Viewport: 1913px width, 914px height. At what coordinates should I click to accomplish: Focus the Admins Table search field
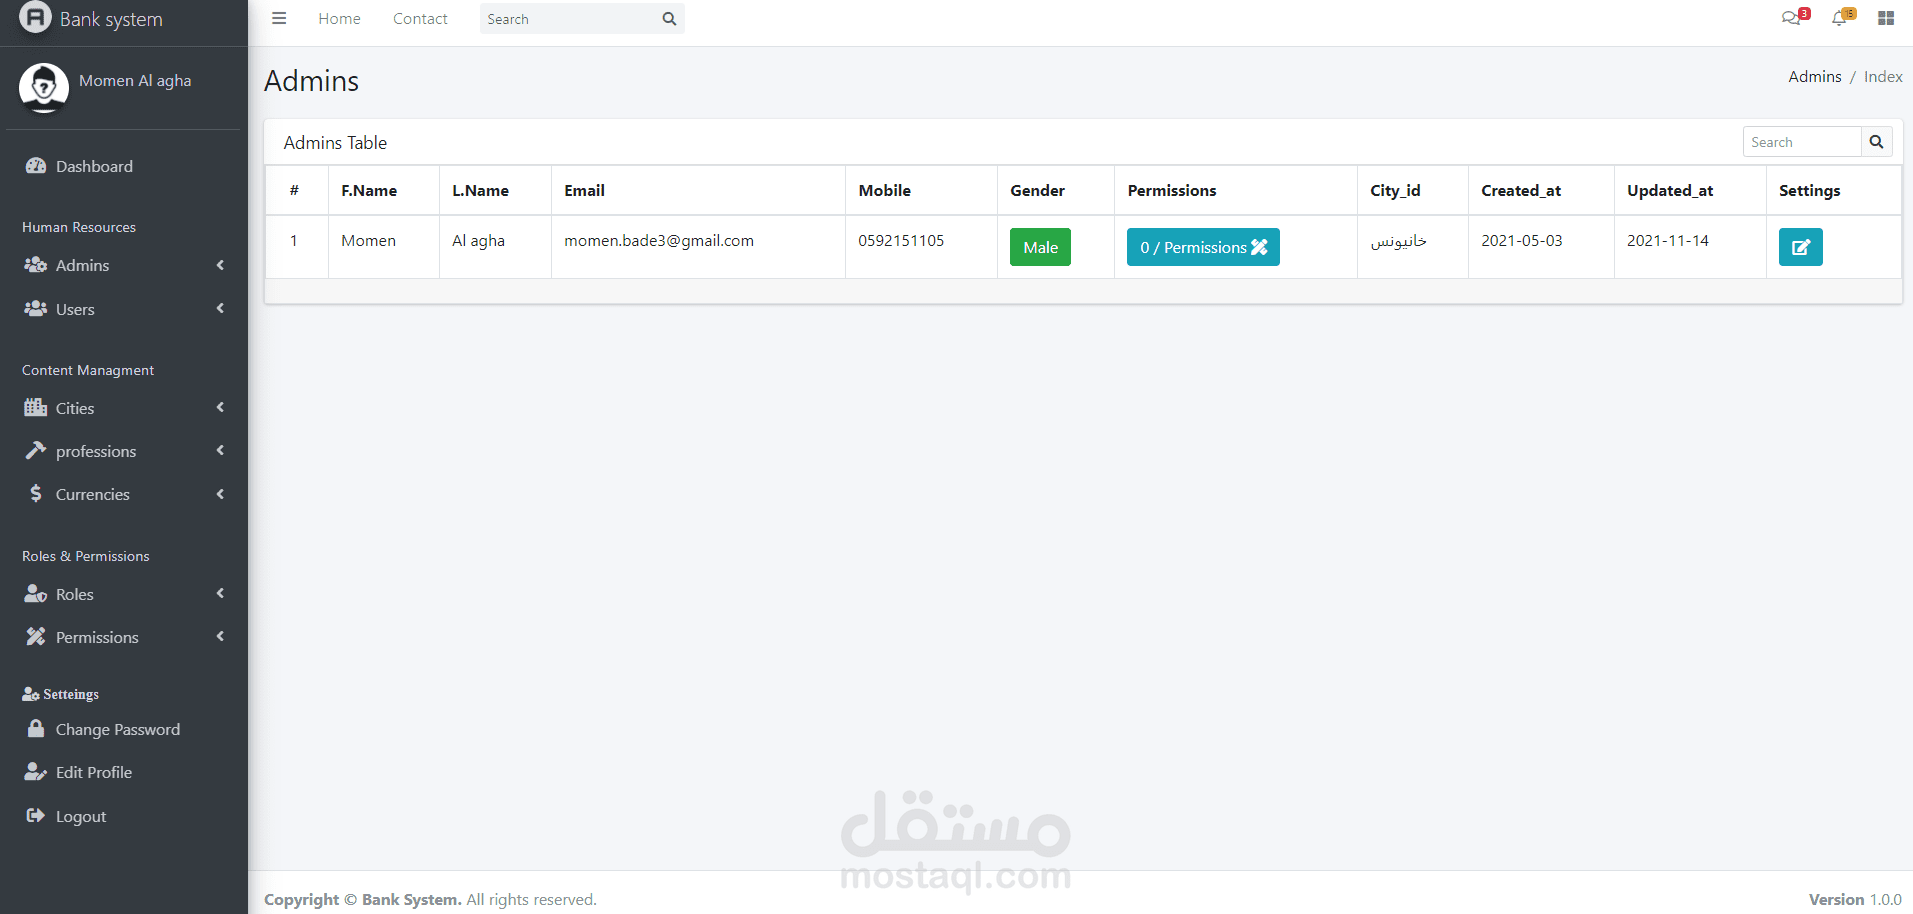click(x=1802, y=142)
